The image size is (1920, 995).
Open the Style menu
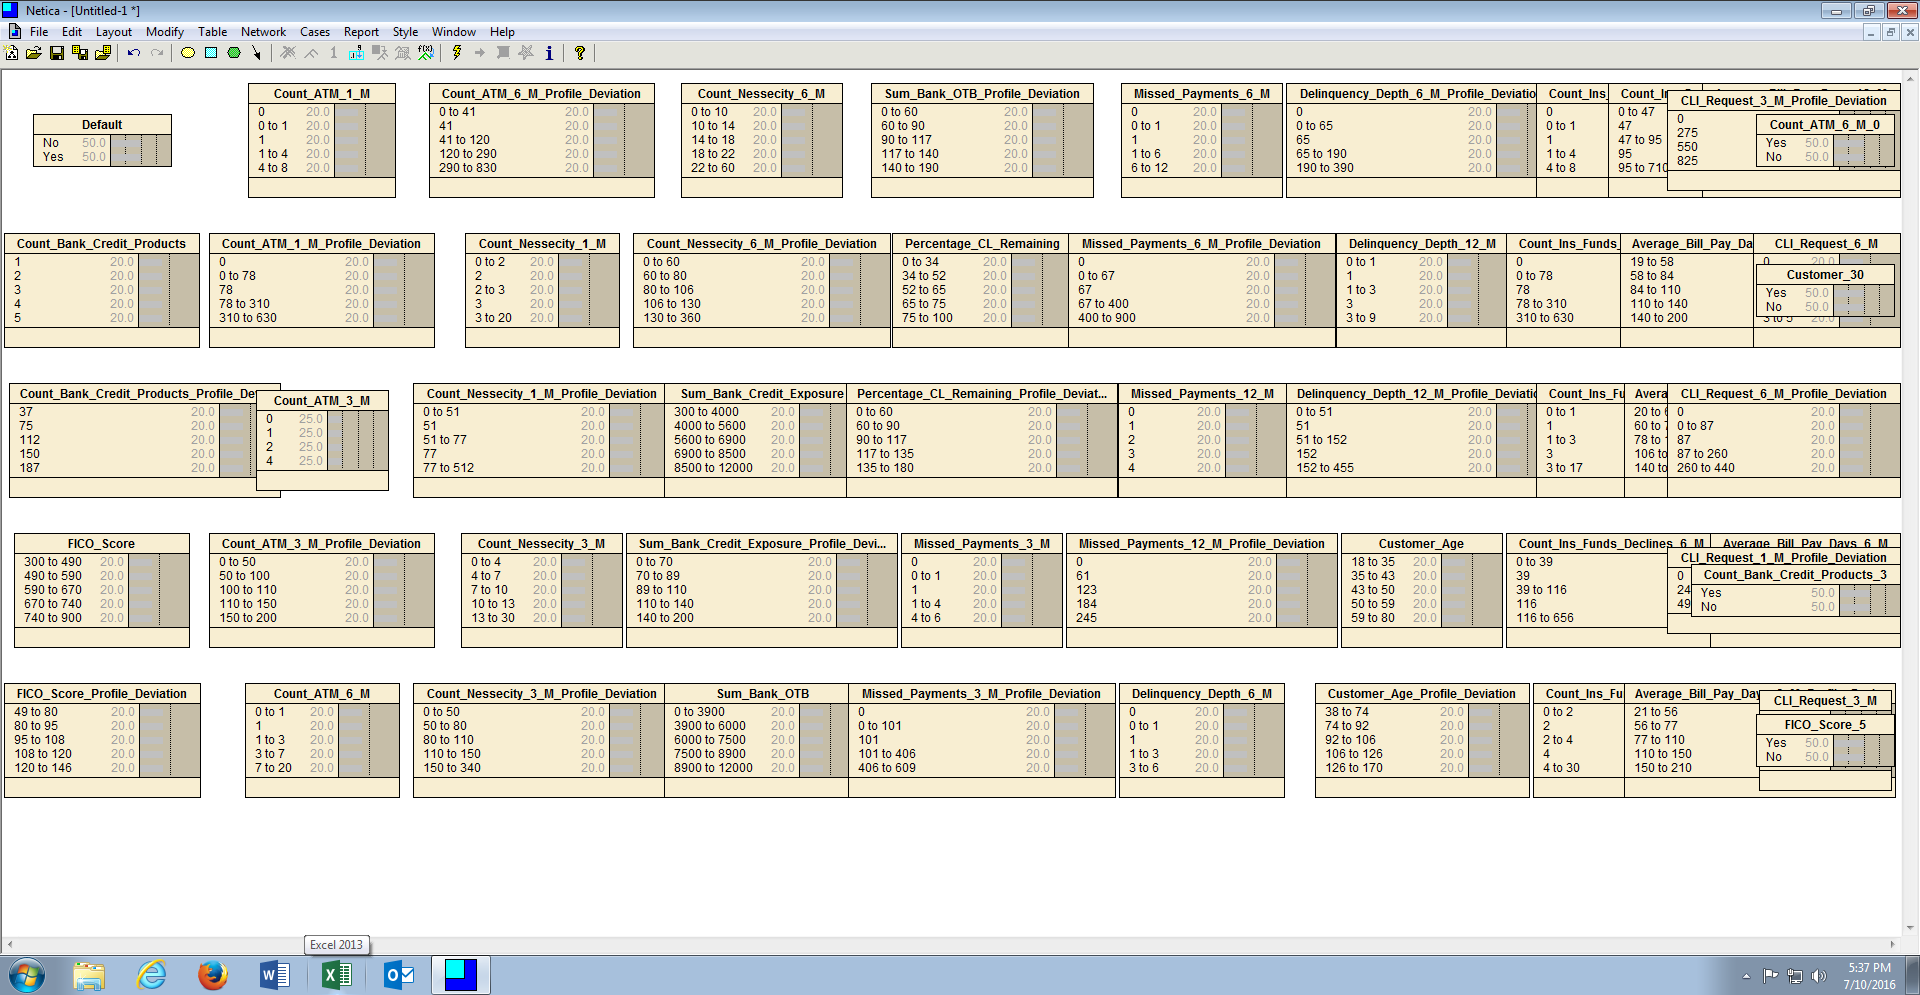(x=405, y=32)
